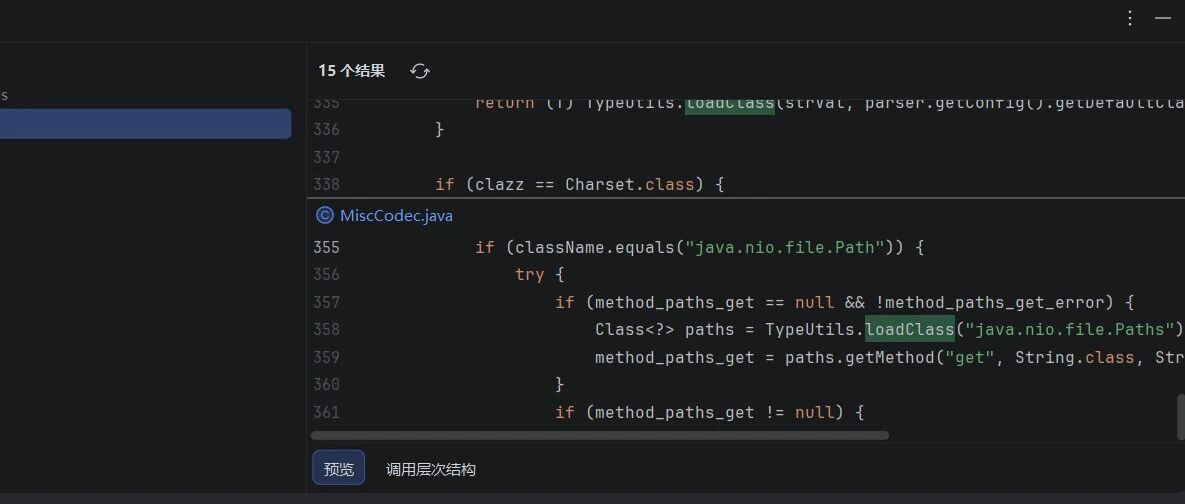This screenshot has height=504, width=1185.
Task: Click the "get" string on line 359
Action: (x=970, y=357)
